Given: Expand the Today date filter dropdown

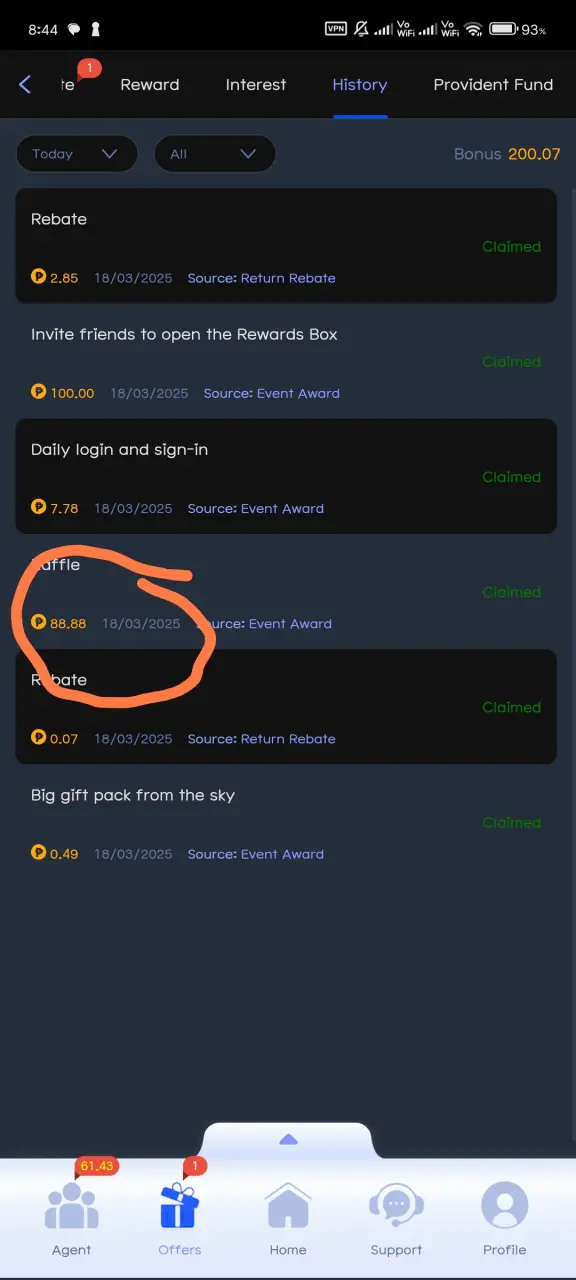Looking at the screenshot, I should 77,154.
